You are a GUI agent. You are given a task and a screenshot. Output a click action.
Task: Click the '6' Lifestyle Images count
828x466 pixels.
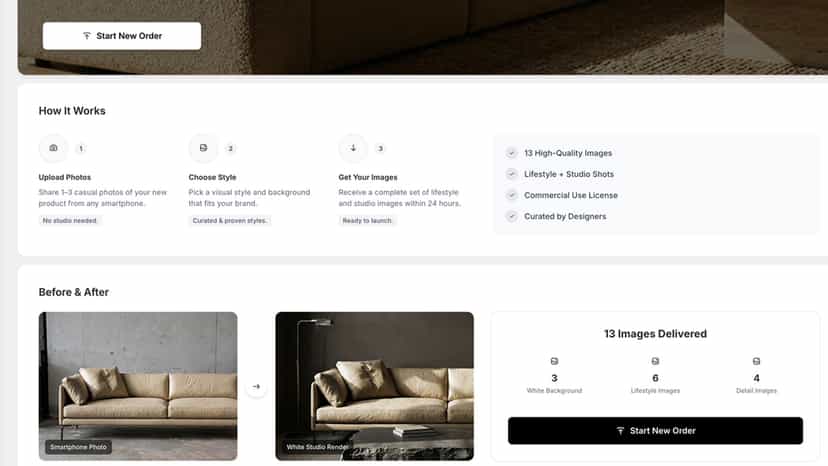pos(655,378)
